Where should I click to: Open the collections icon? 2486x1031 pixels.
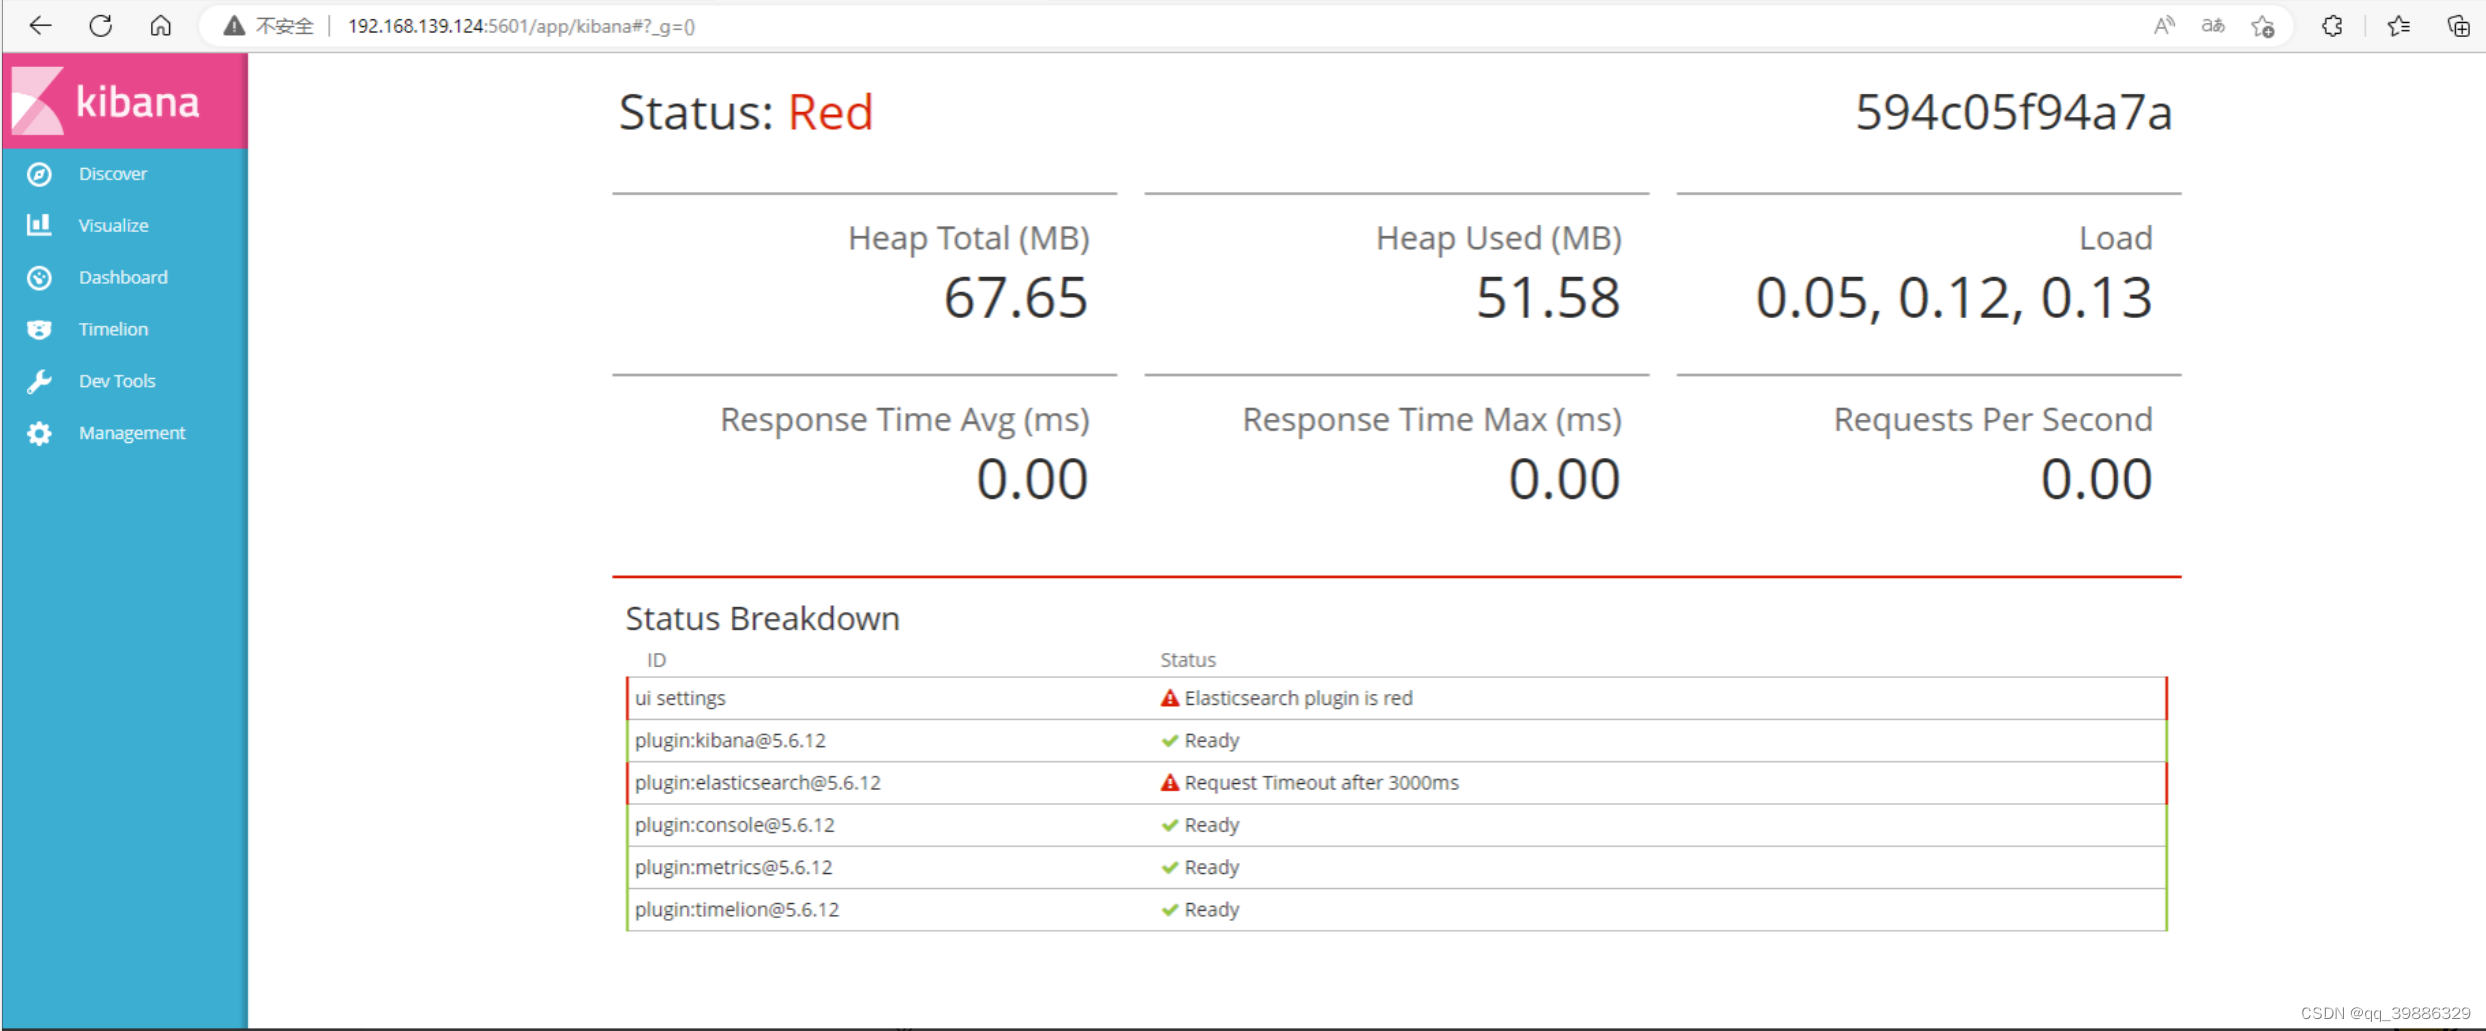click(2458, 26)
